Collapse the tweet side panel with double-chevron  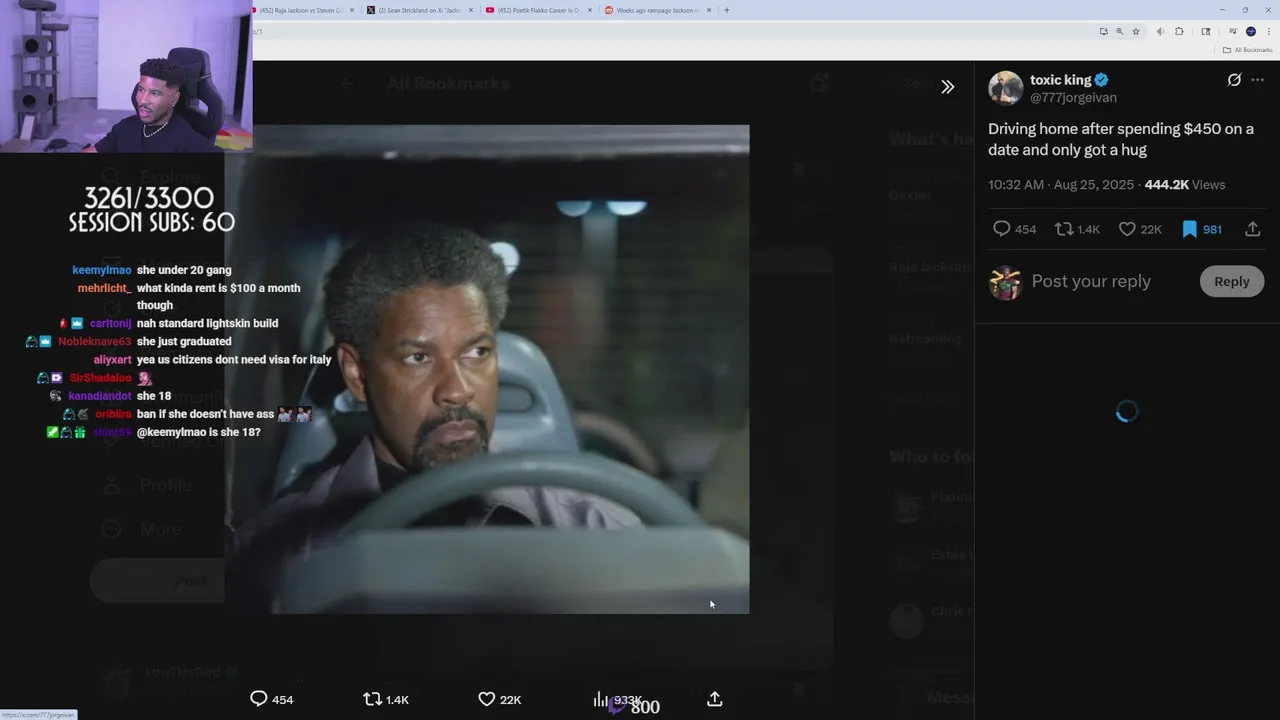pos(947,87)
